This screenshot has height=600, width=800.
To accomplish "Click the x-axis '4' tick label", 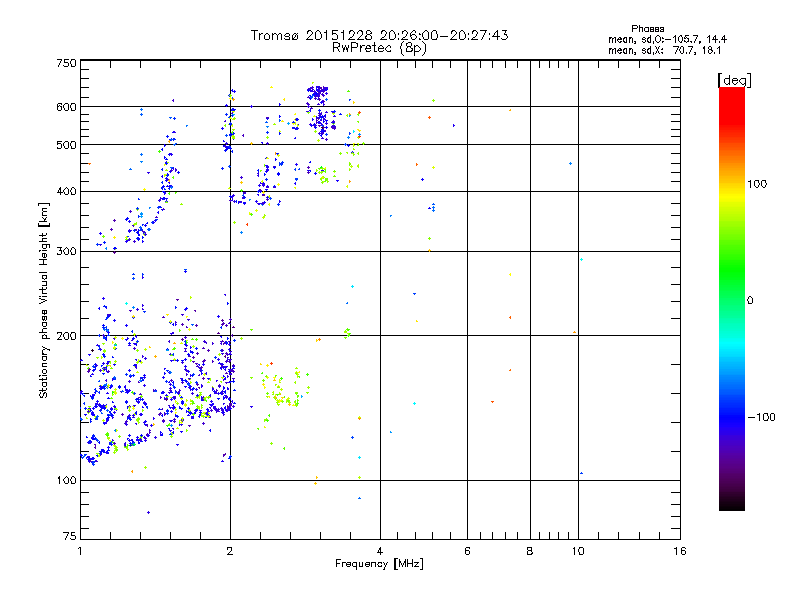I will [380, 551].
